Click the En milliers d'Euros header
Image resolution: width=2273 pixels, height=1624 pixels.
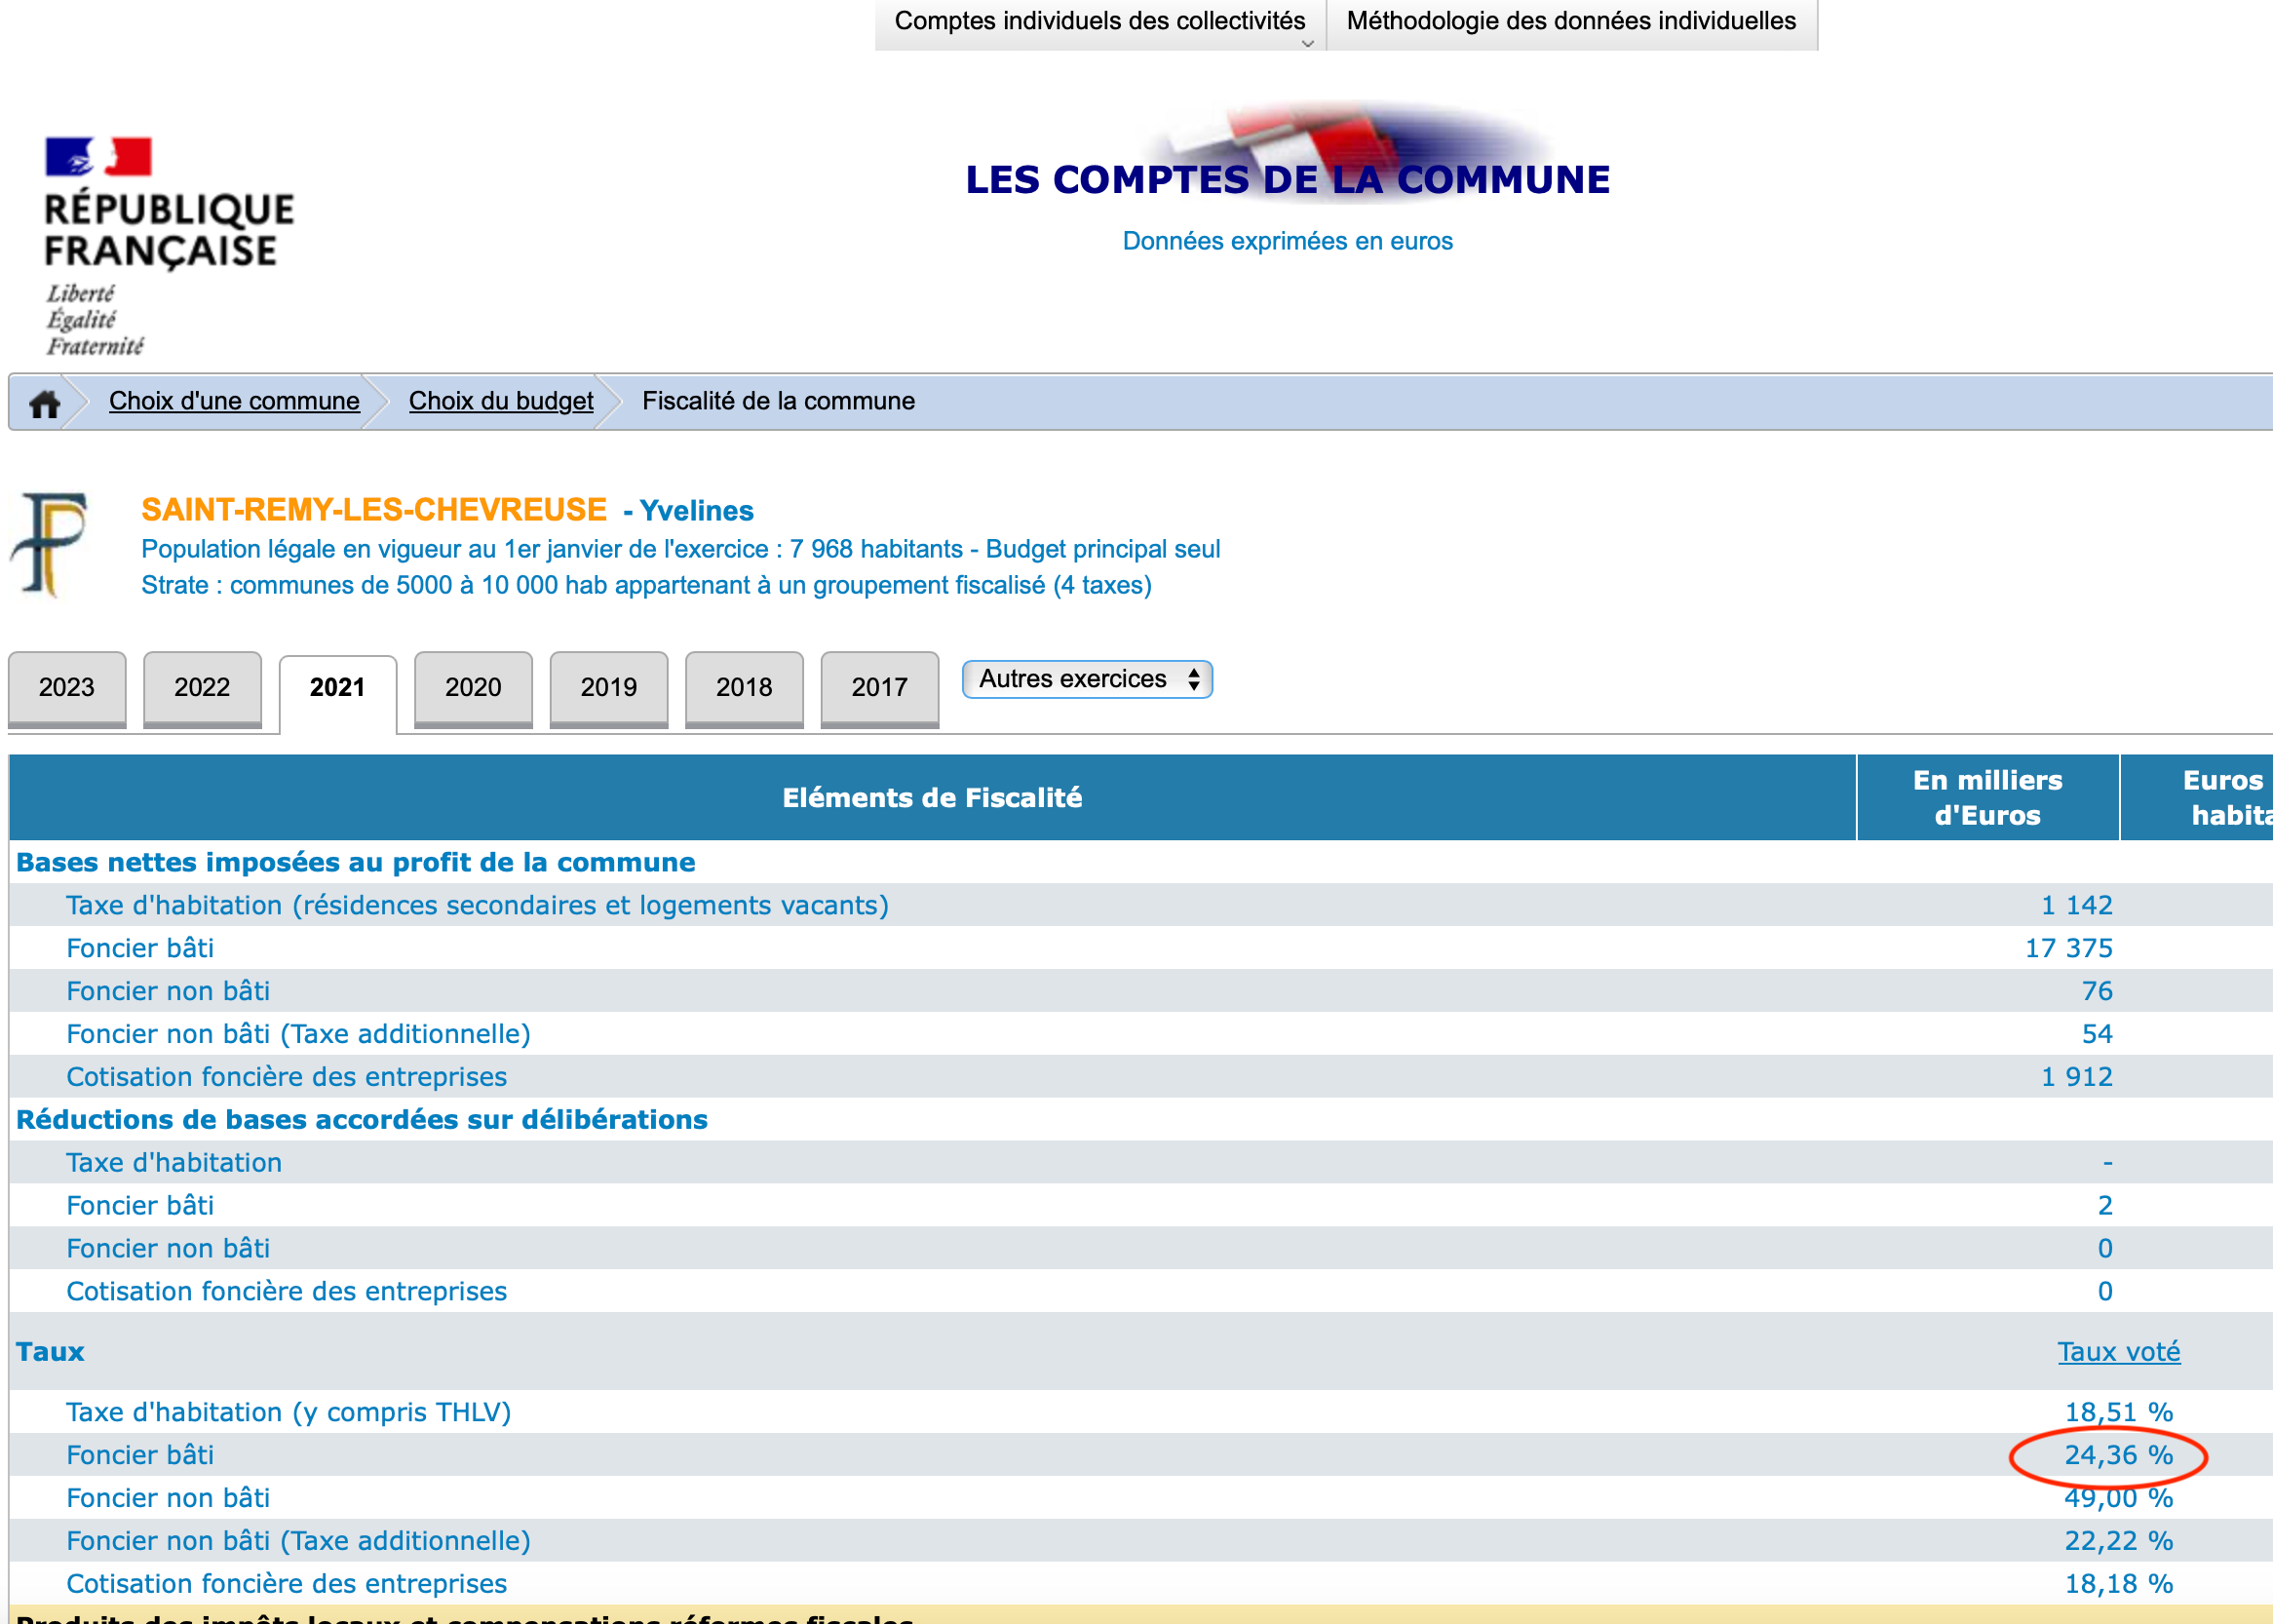point(1987,798)
